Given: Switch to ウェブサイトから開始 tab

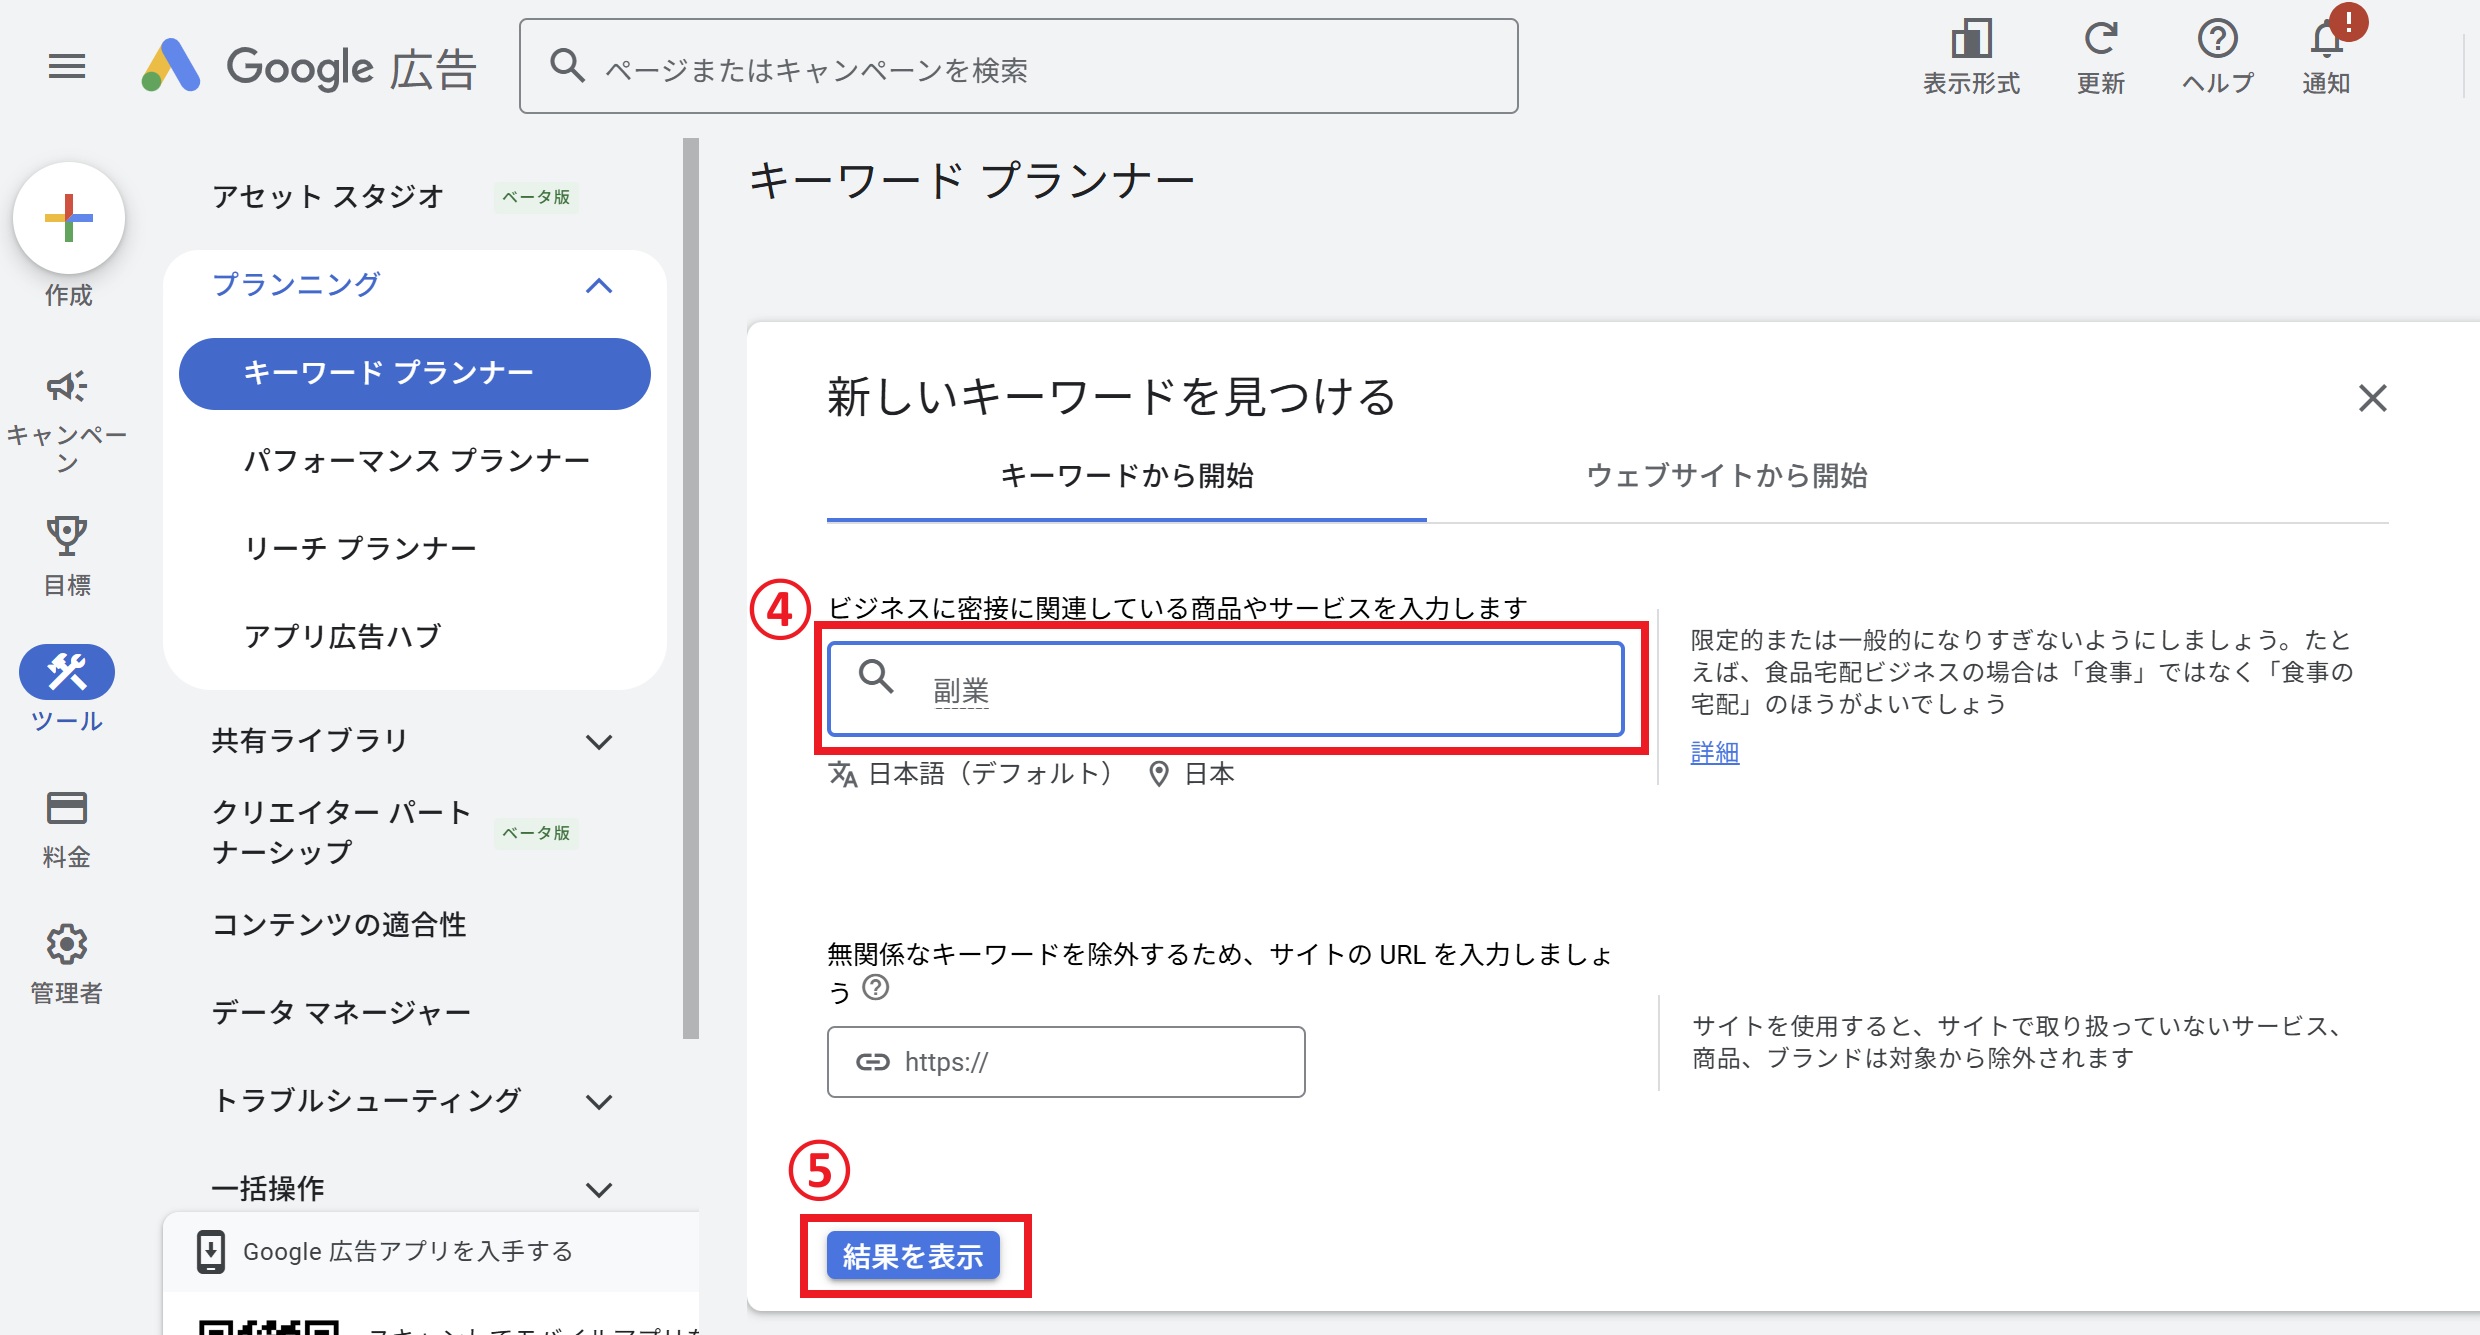Looking at the screenshot, I should (x=1727, y=476).
